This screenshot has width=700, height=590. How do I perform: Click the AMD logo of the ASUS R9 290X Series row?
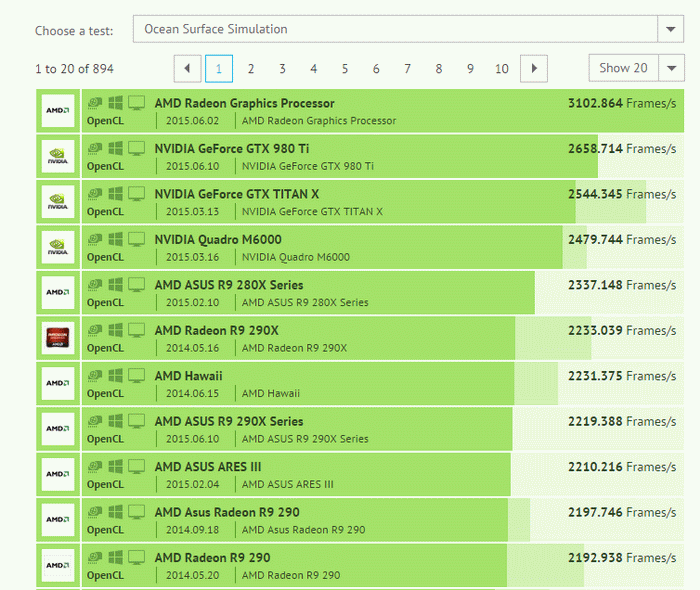pos(58,429)
